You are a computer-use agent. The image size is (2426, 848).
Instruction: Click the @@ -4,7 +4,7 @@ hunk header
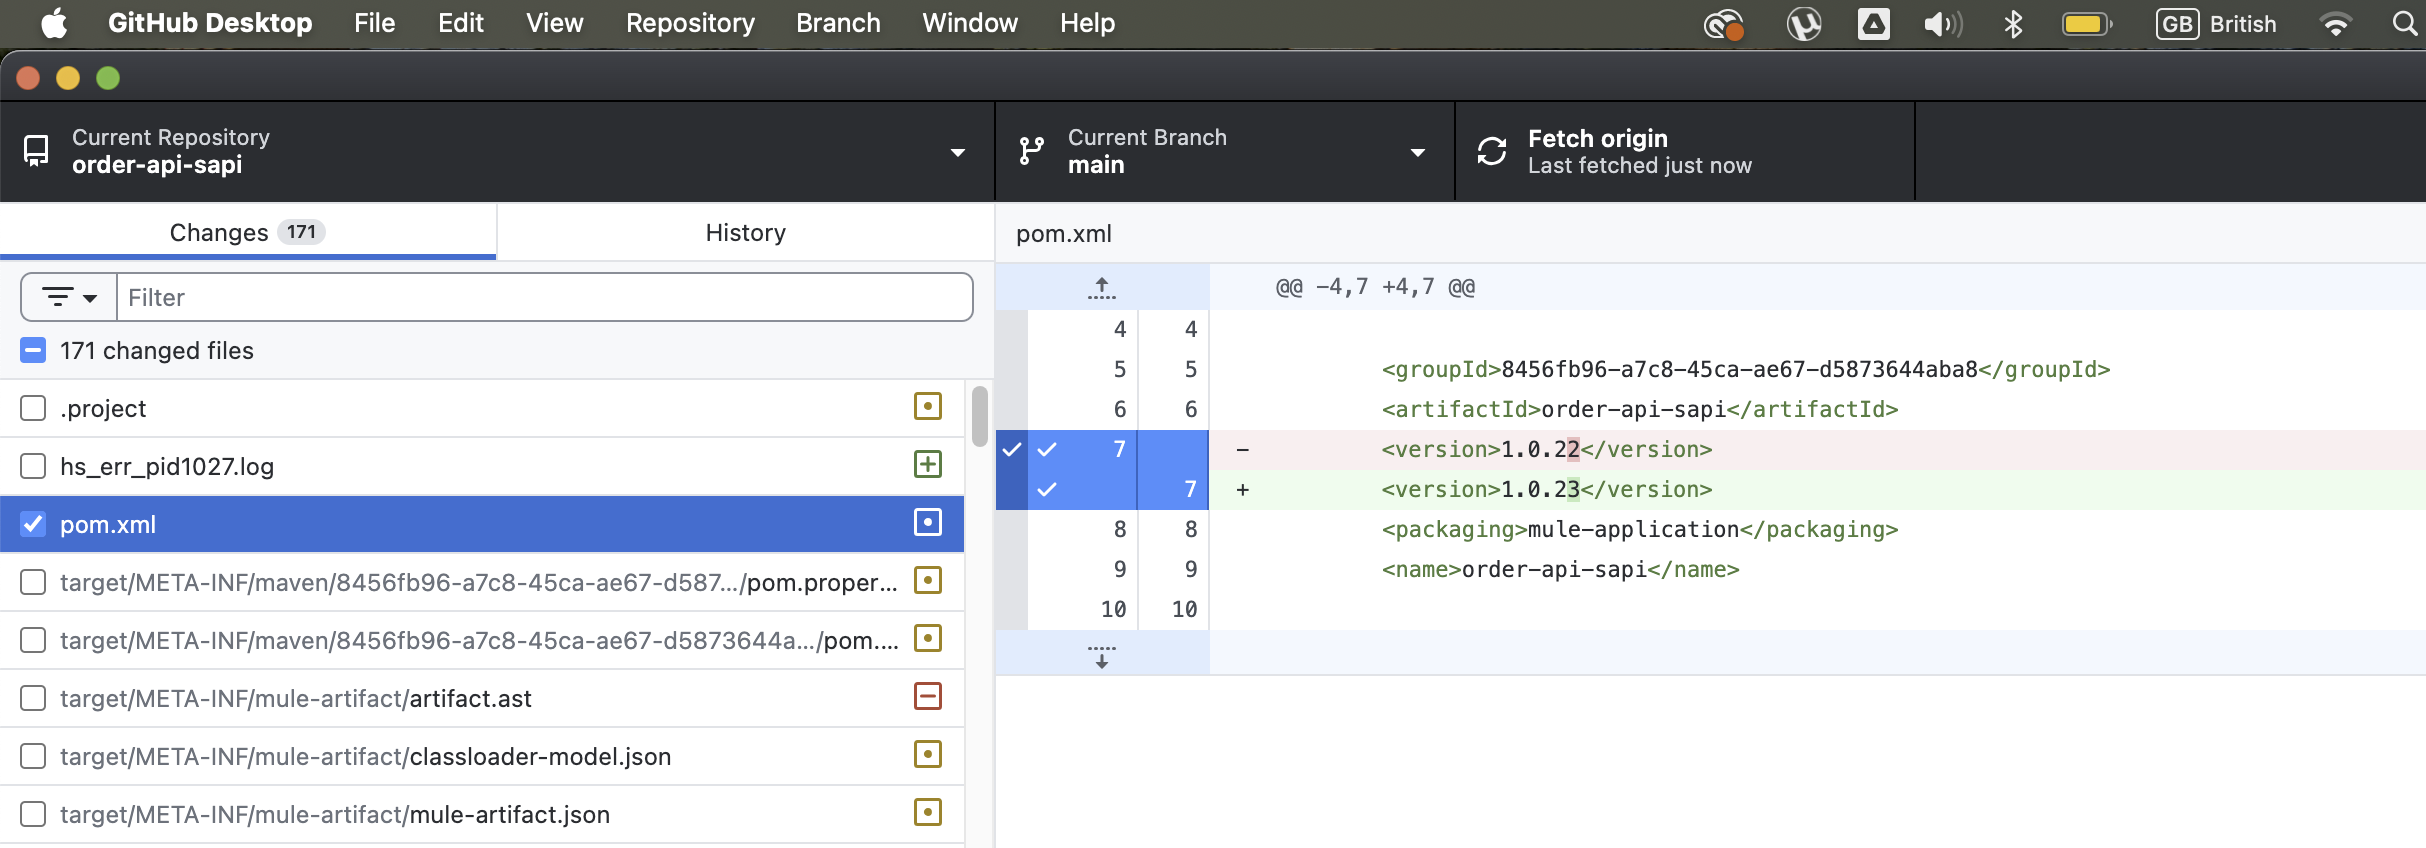click(1375, 288)
